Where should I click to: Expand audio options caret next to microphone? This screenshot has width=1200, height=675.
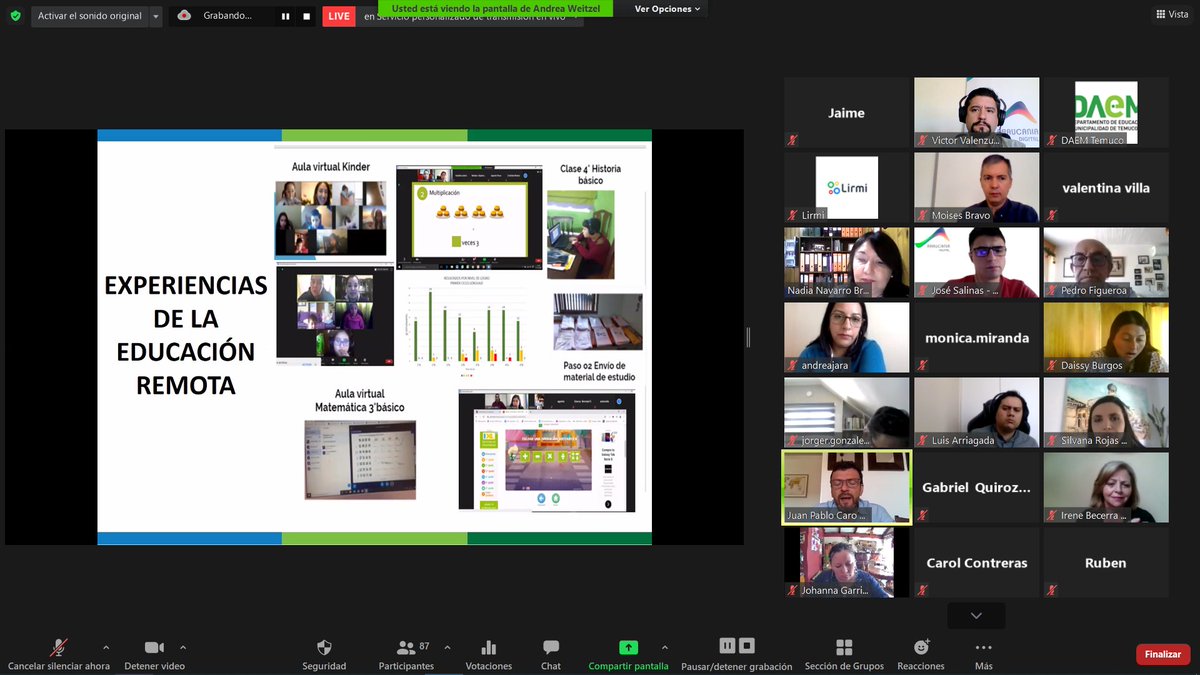(x=106, y=647)
